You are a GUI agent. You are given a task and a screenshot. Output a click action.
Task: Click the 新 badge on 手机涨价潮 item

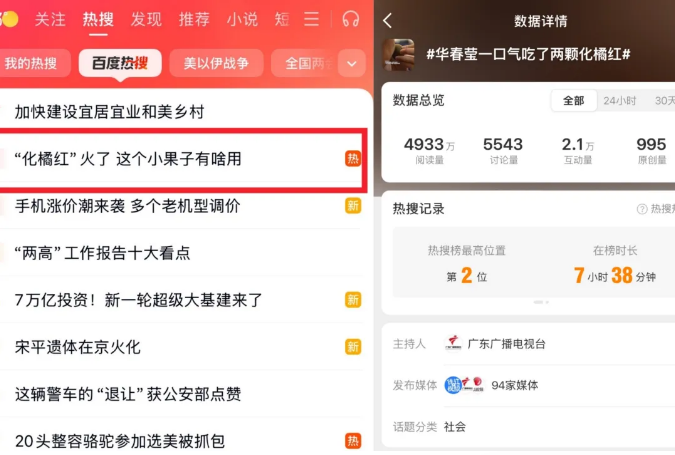click(x=353, y=206)
